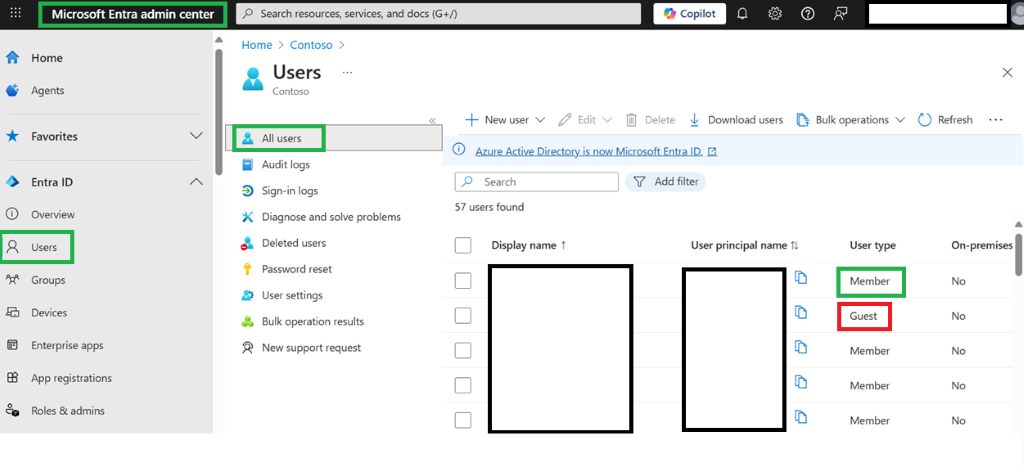This screenshot has width=1024, height=468.
Task: Open Devices in the left navigation
Action: 48,313
